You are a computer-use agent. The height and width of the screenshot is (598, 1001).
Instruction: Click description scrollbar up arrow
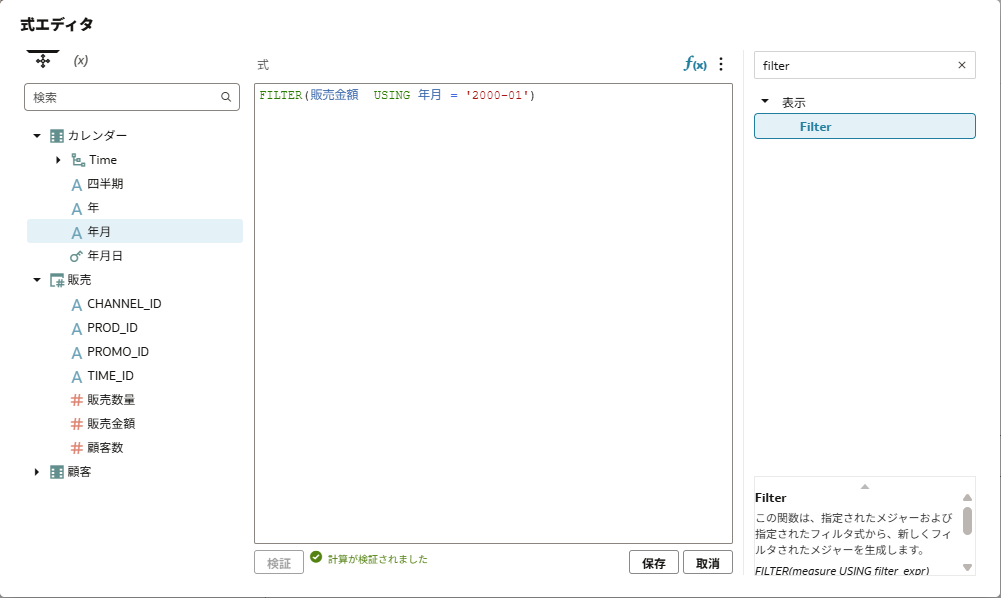968,498
